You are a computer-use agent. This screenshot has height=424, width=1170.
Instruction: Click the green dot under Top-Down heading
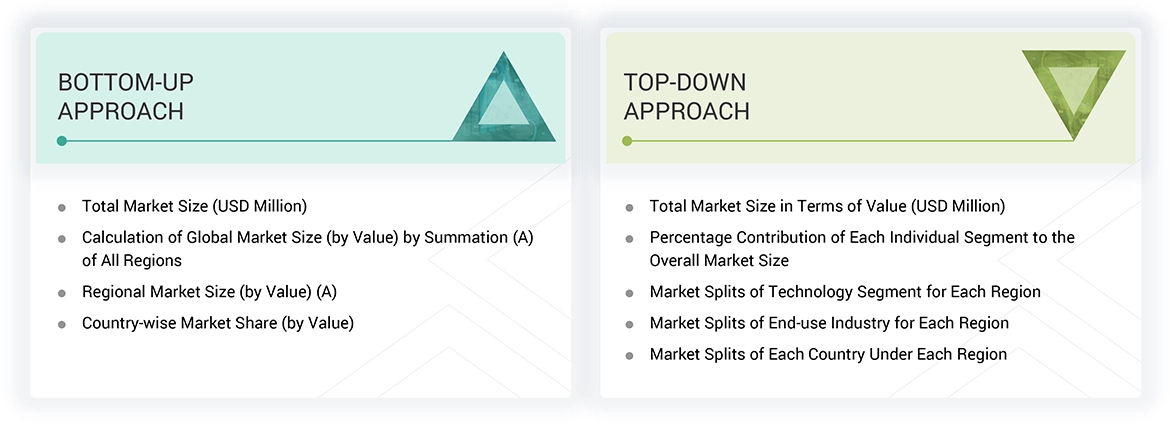[x=627, y=141]
